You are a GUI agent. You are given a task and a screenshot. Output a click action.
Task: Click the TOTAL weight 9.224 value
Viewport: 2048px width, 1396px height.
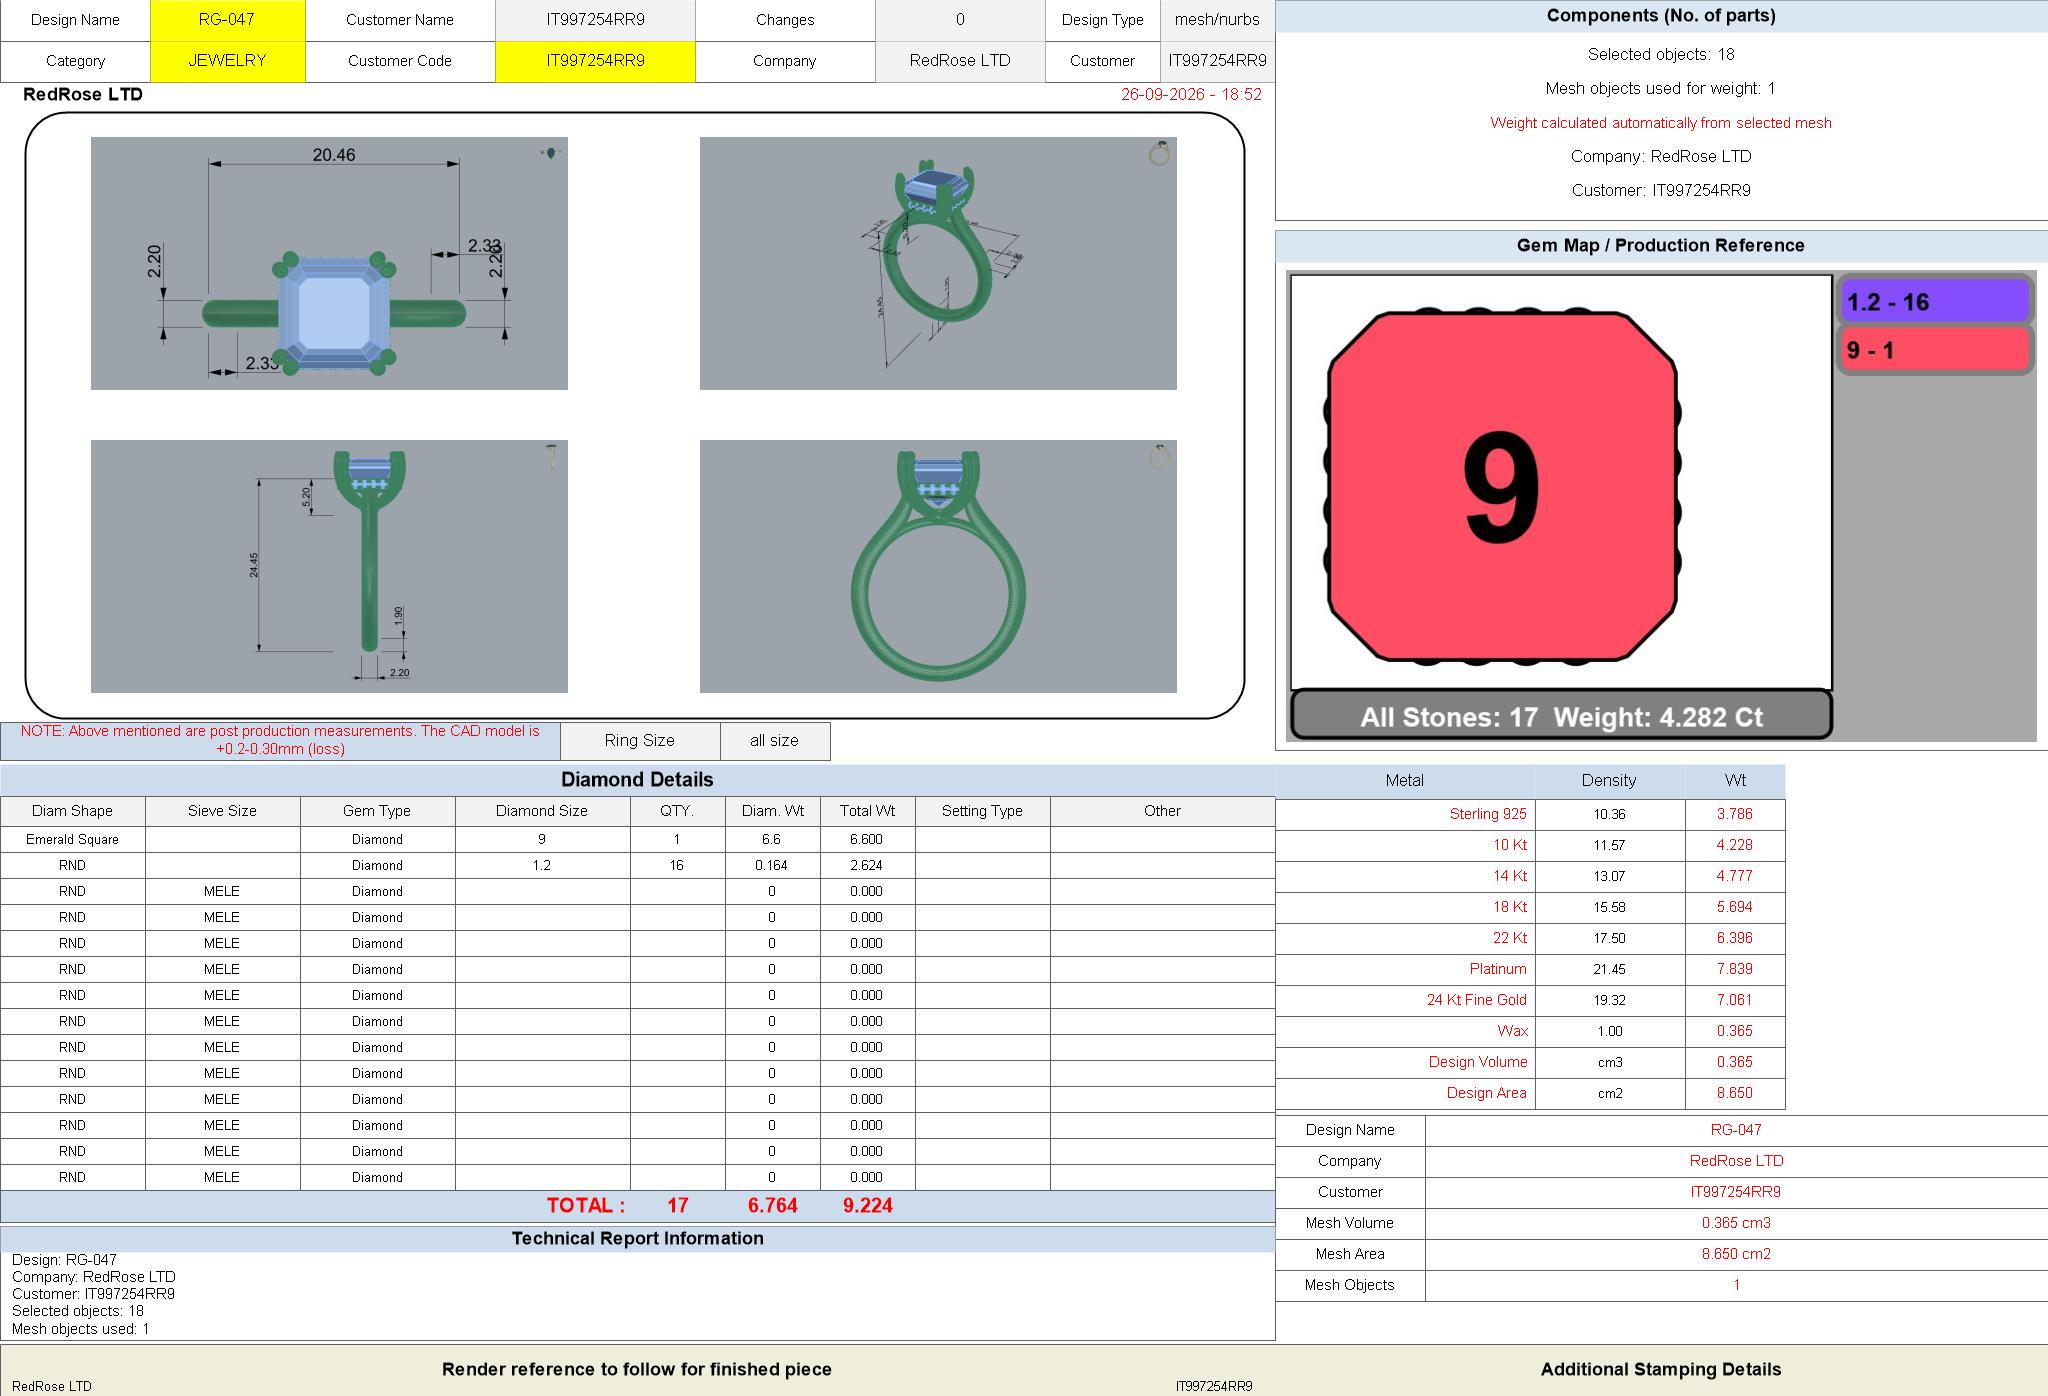click(867, 1206)
